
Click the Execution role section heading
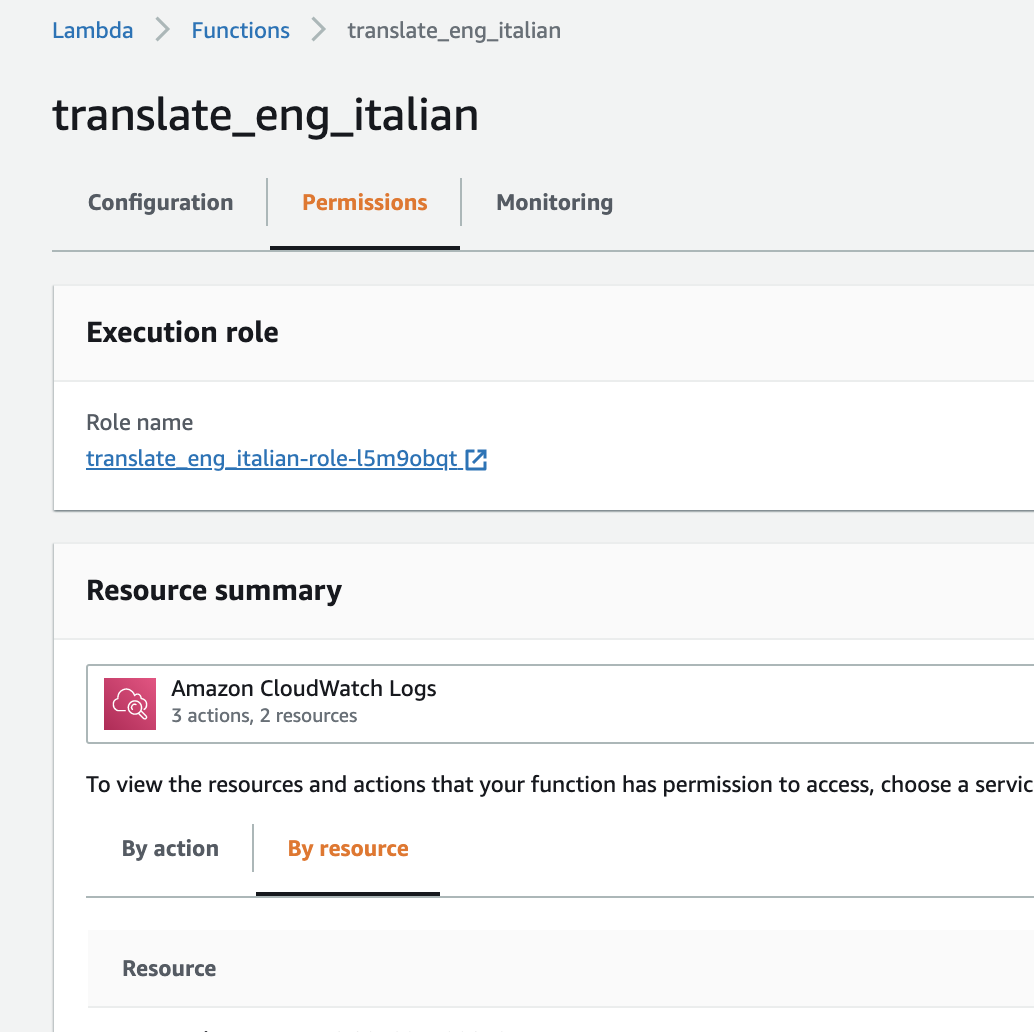point(182,332)
